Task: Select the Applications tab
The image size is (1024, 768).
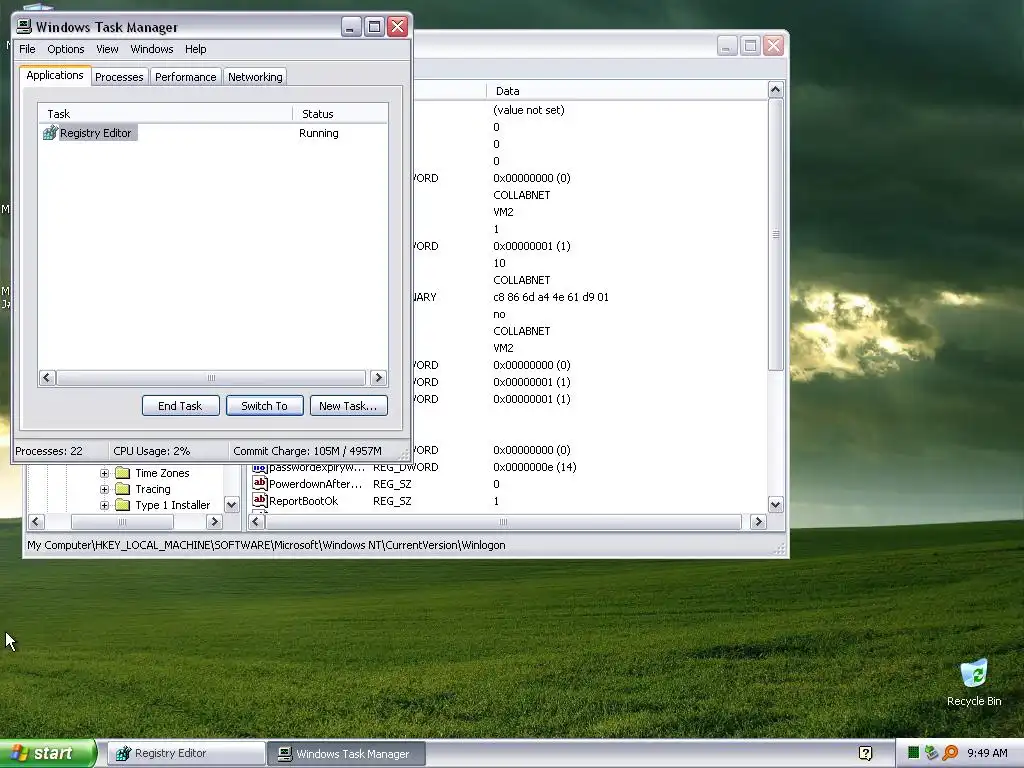Action: tap(55, 75)
